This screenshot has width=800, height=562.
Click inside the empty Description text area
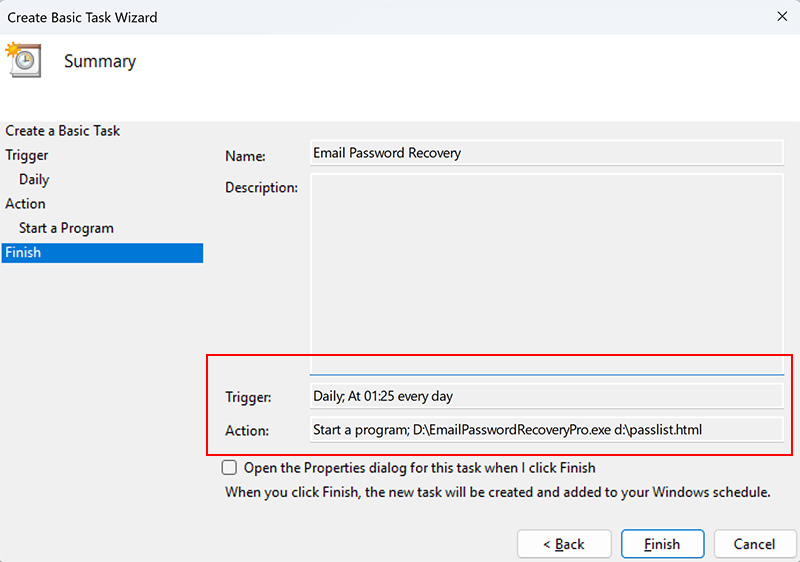pos(546,270)
